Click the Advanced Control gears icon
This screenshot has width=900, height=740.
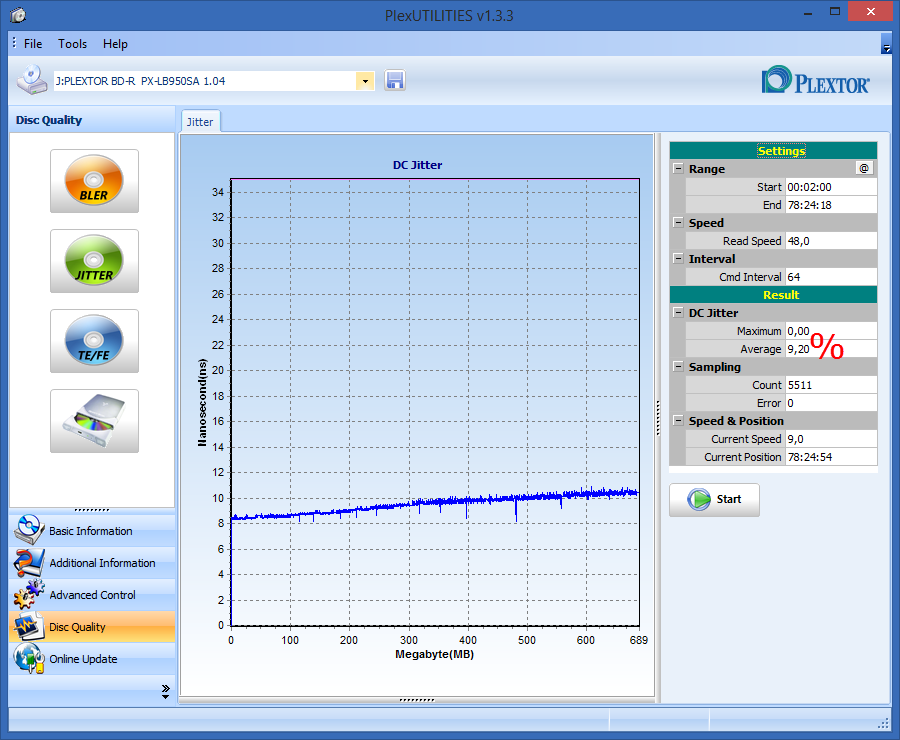pyautogui.click(x=29, y=594)
